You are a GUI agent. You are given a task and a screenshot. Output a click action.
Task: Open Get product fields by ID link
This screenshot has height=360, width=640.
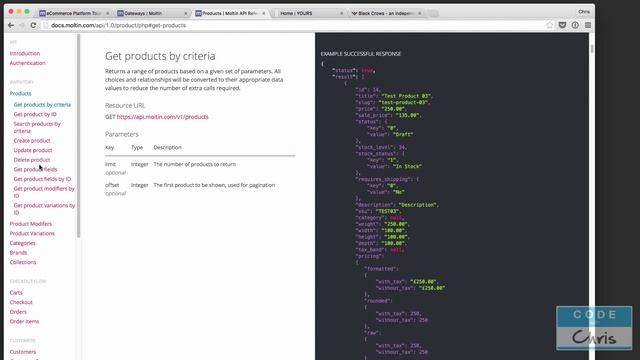[42, 179]
